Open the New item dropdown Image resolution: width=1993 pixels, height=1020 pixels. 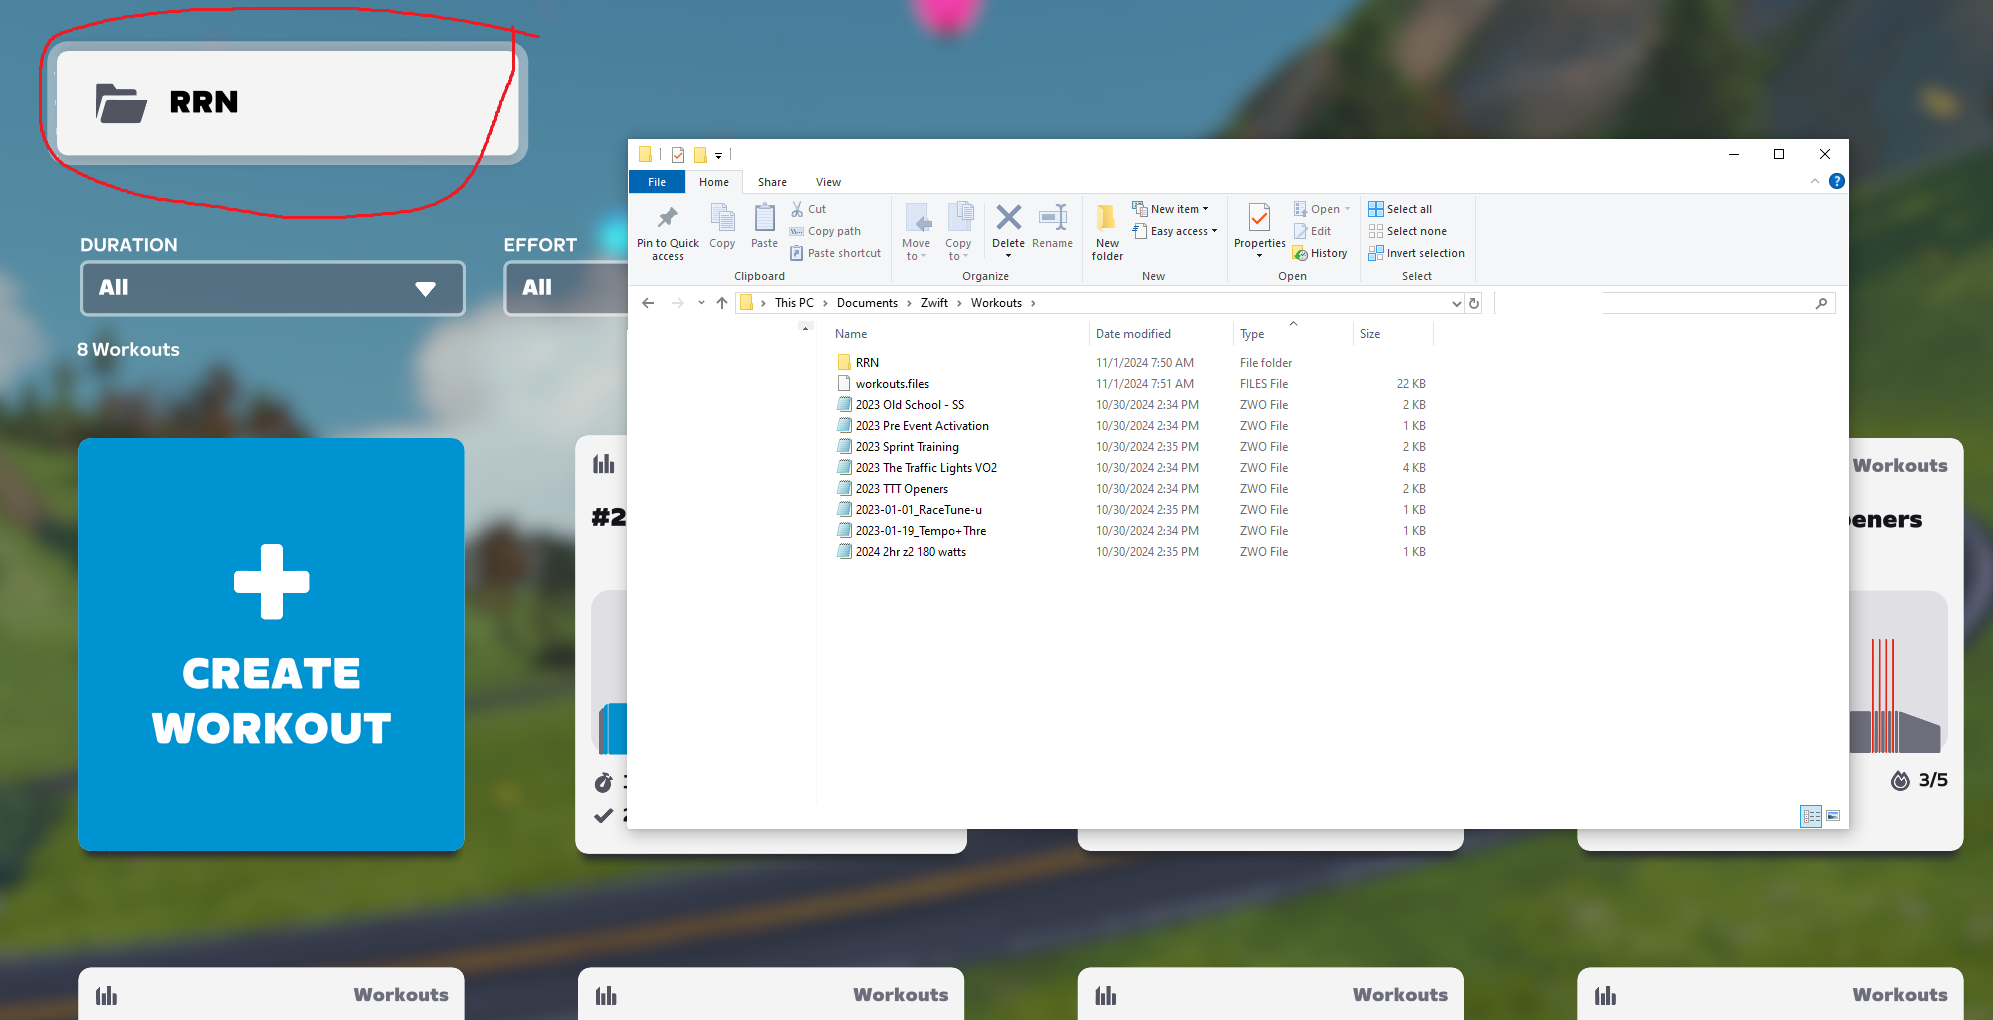pyautogui.click(x=1172, y=209)
